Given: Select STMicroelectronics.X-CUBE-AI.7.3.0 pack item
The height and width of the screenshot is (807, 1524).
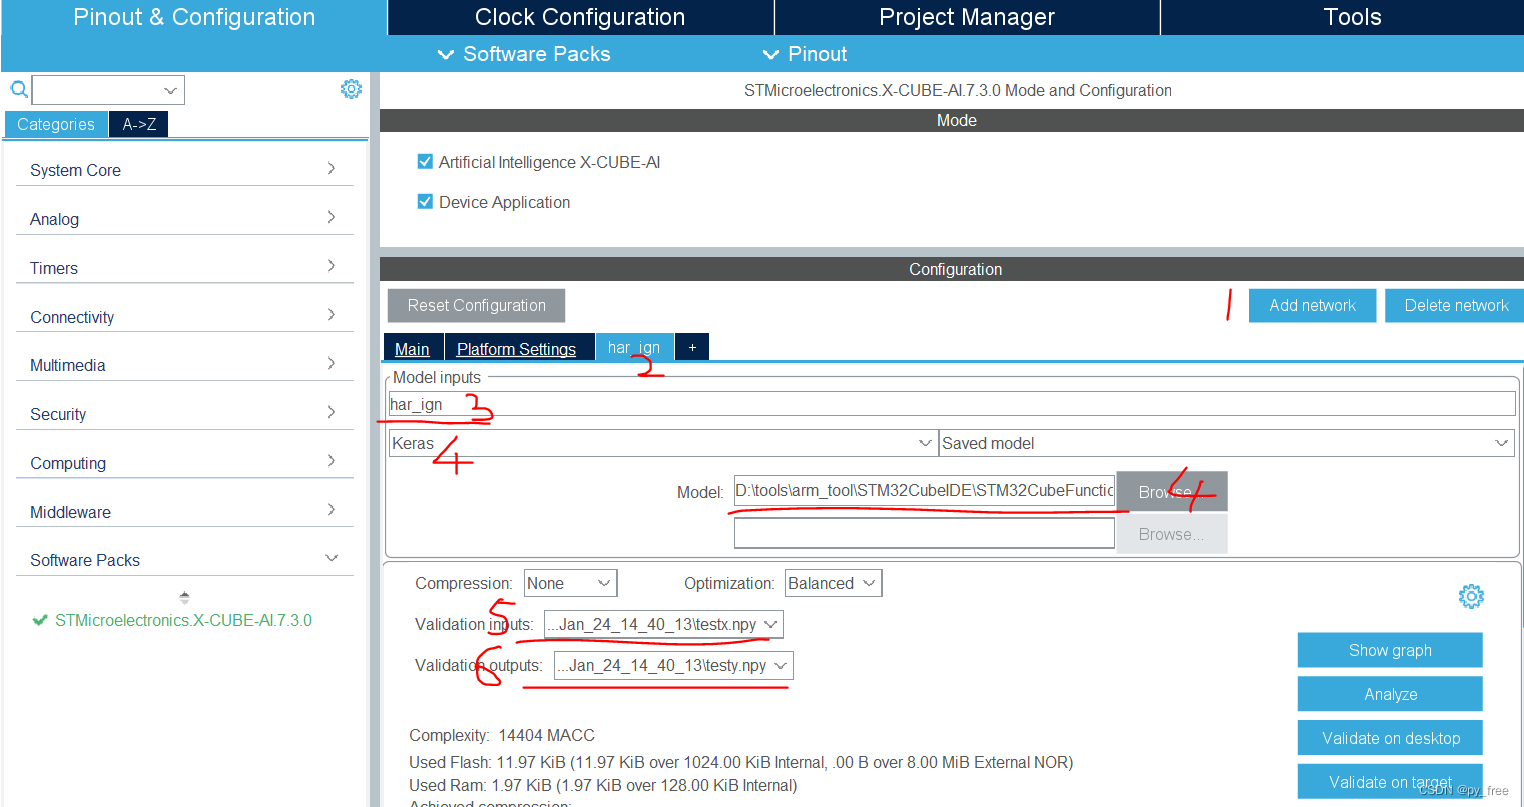Looking at the screenshot, I should [x=183, y=620].
